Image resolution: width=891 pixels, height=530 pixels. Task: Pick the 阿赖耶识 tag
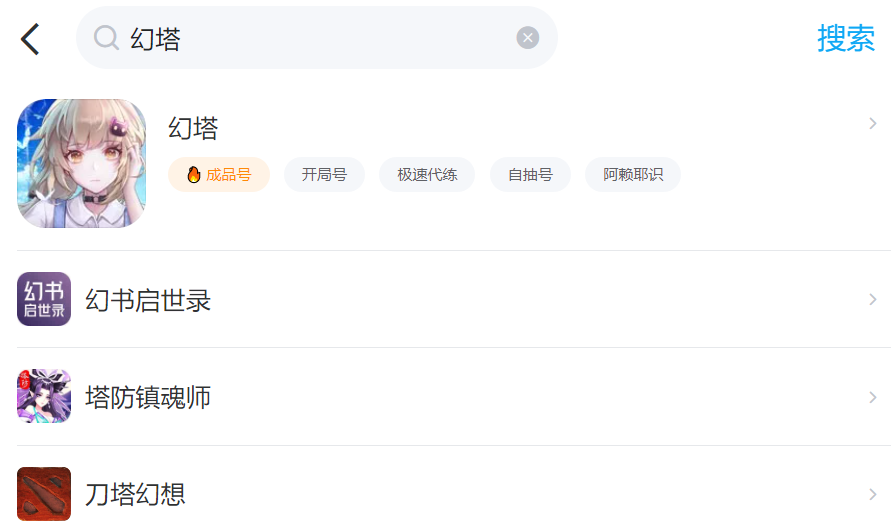(x=633, y=175)
